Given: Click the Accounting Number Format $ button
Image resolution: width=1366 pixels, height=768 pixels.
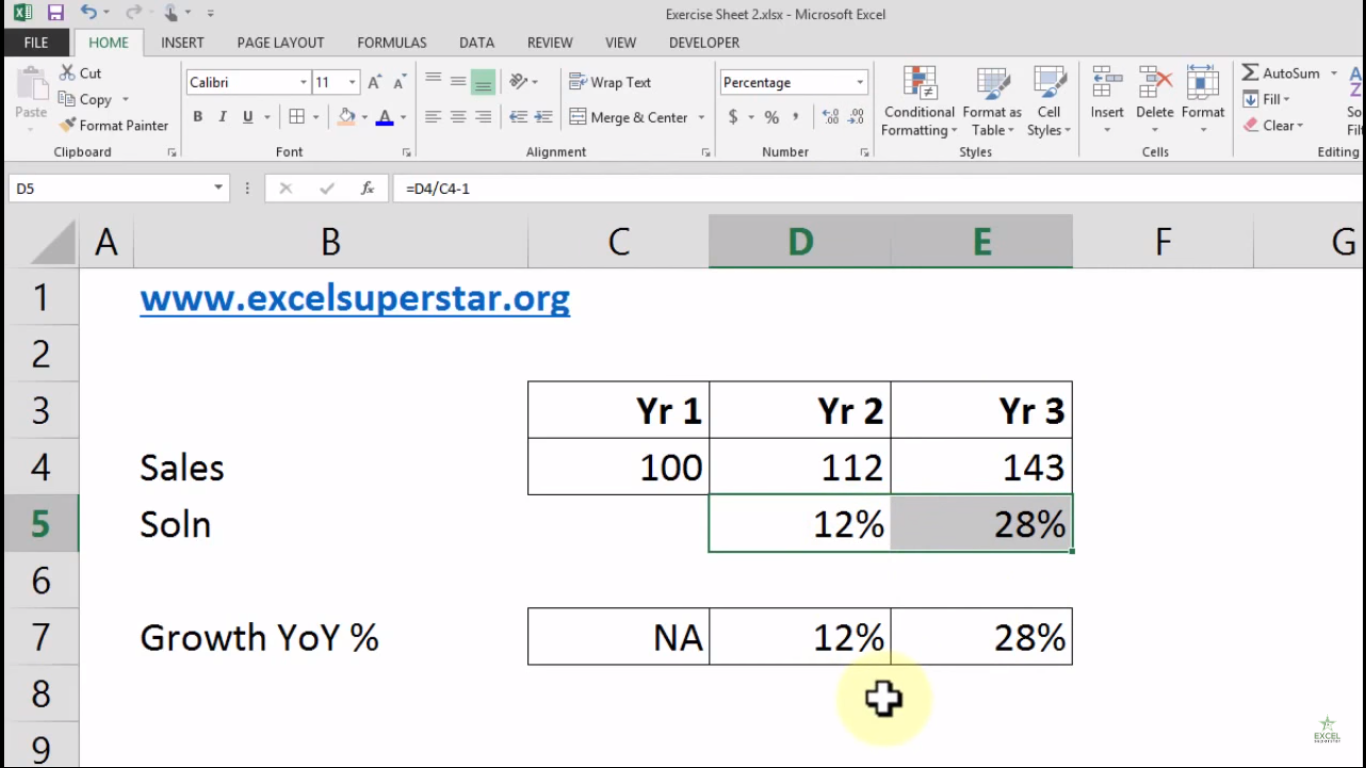Looking at the screenshot, I should click(x=733, y=117).
